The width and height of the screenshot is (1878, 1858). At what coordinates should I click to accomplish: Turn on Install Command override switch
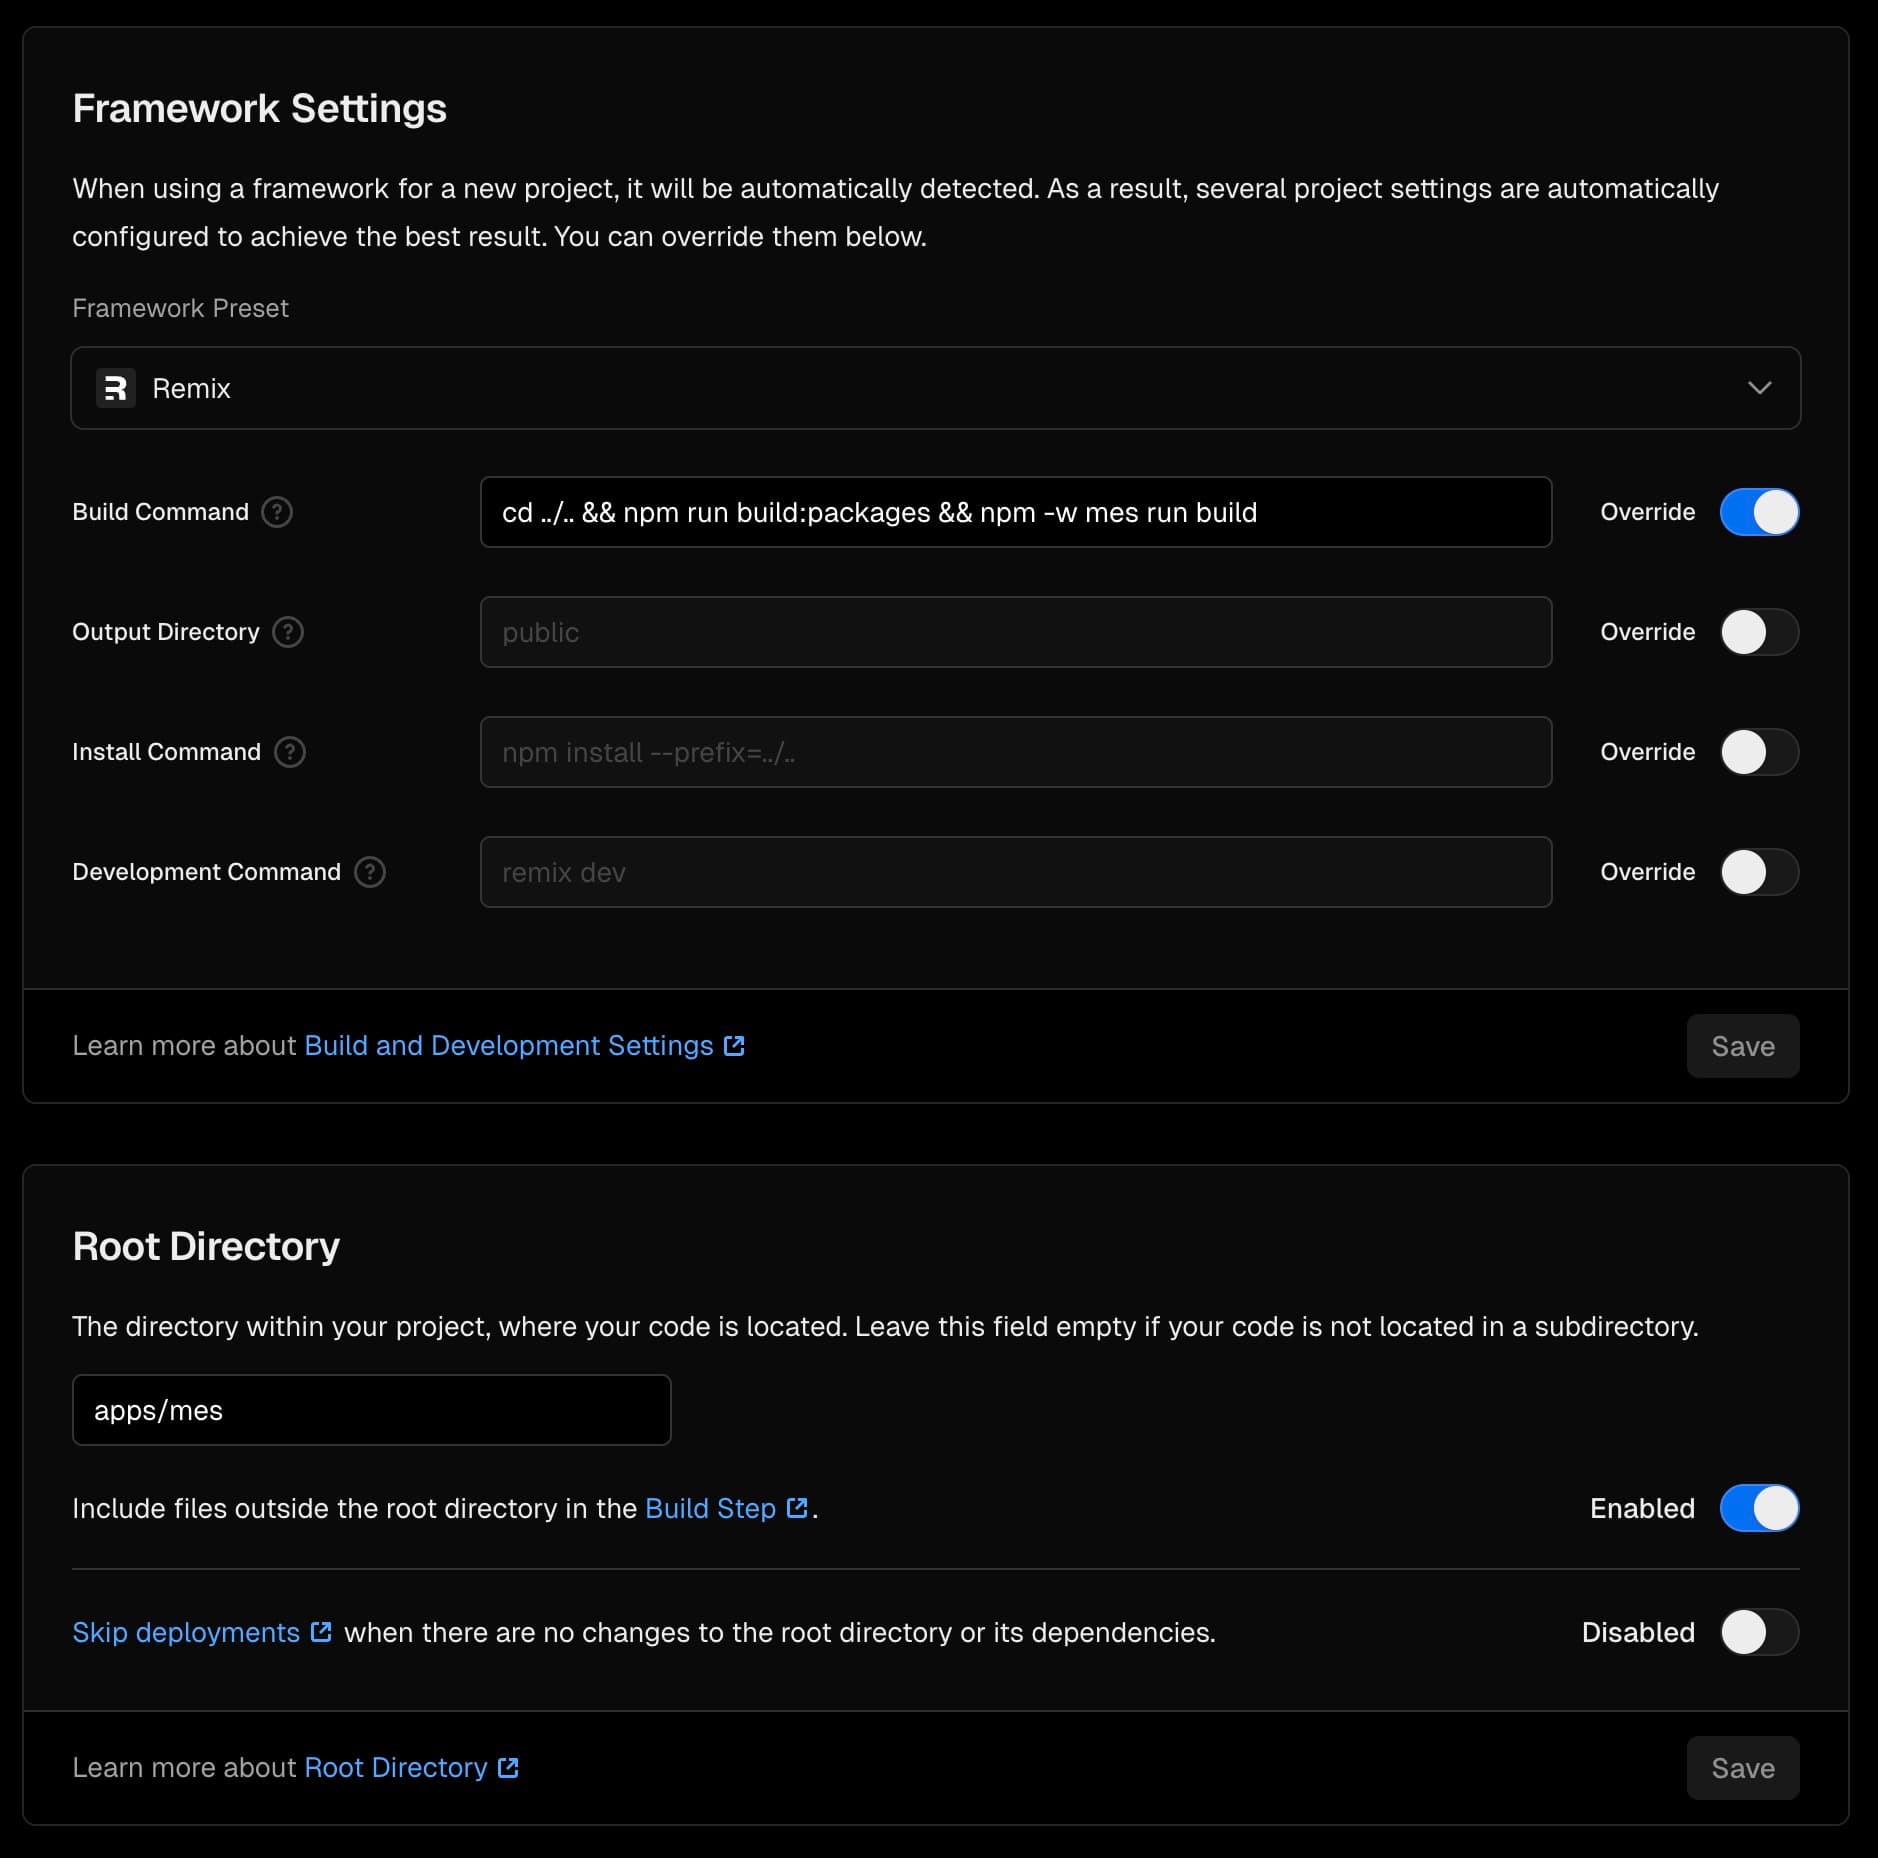[x=1759, y=752]
